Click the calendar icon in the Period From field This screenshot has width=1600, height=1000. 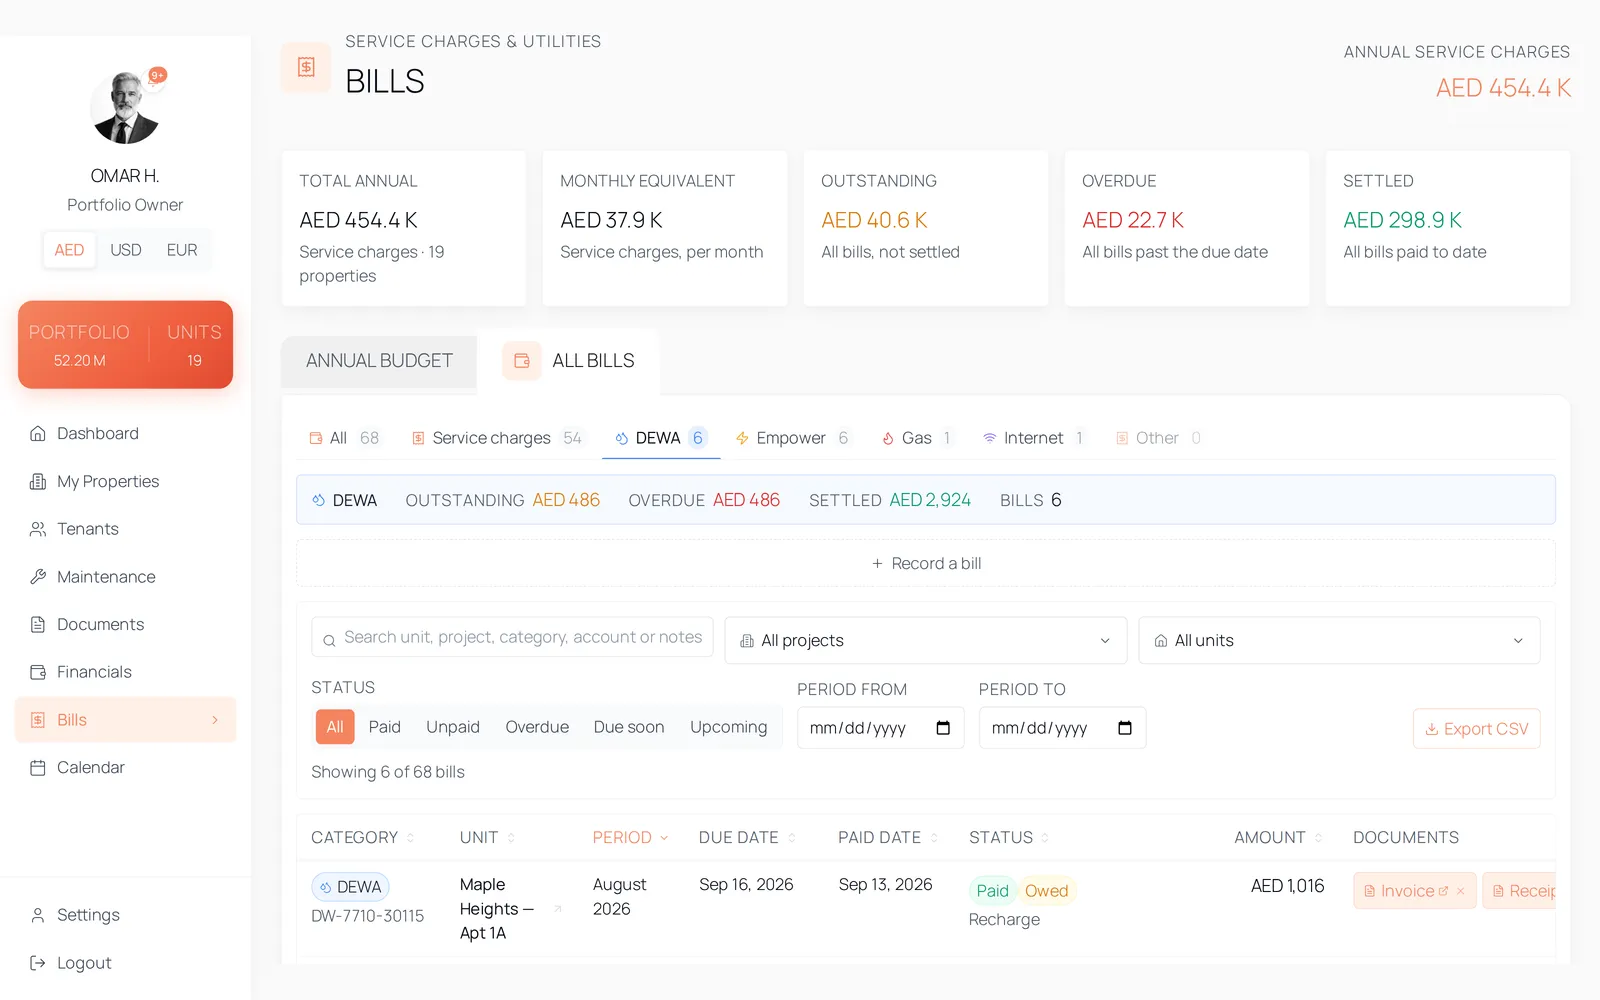(943, 728)
